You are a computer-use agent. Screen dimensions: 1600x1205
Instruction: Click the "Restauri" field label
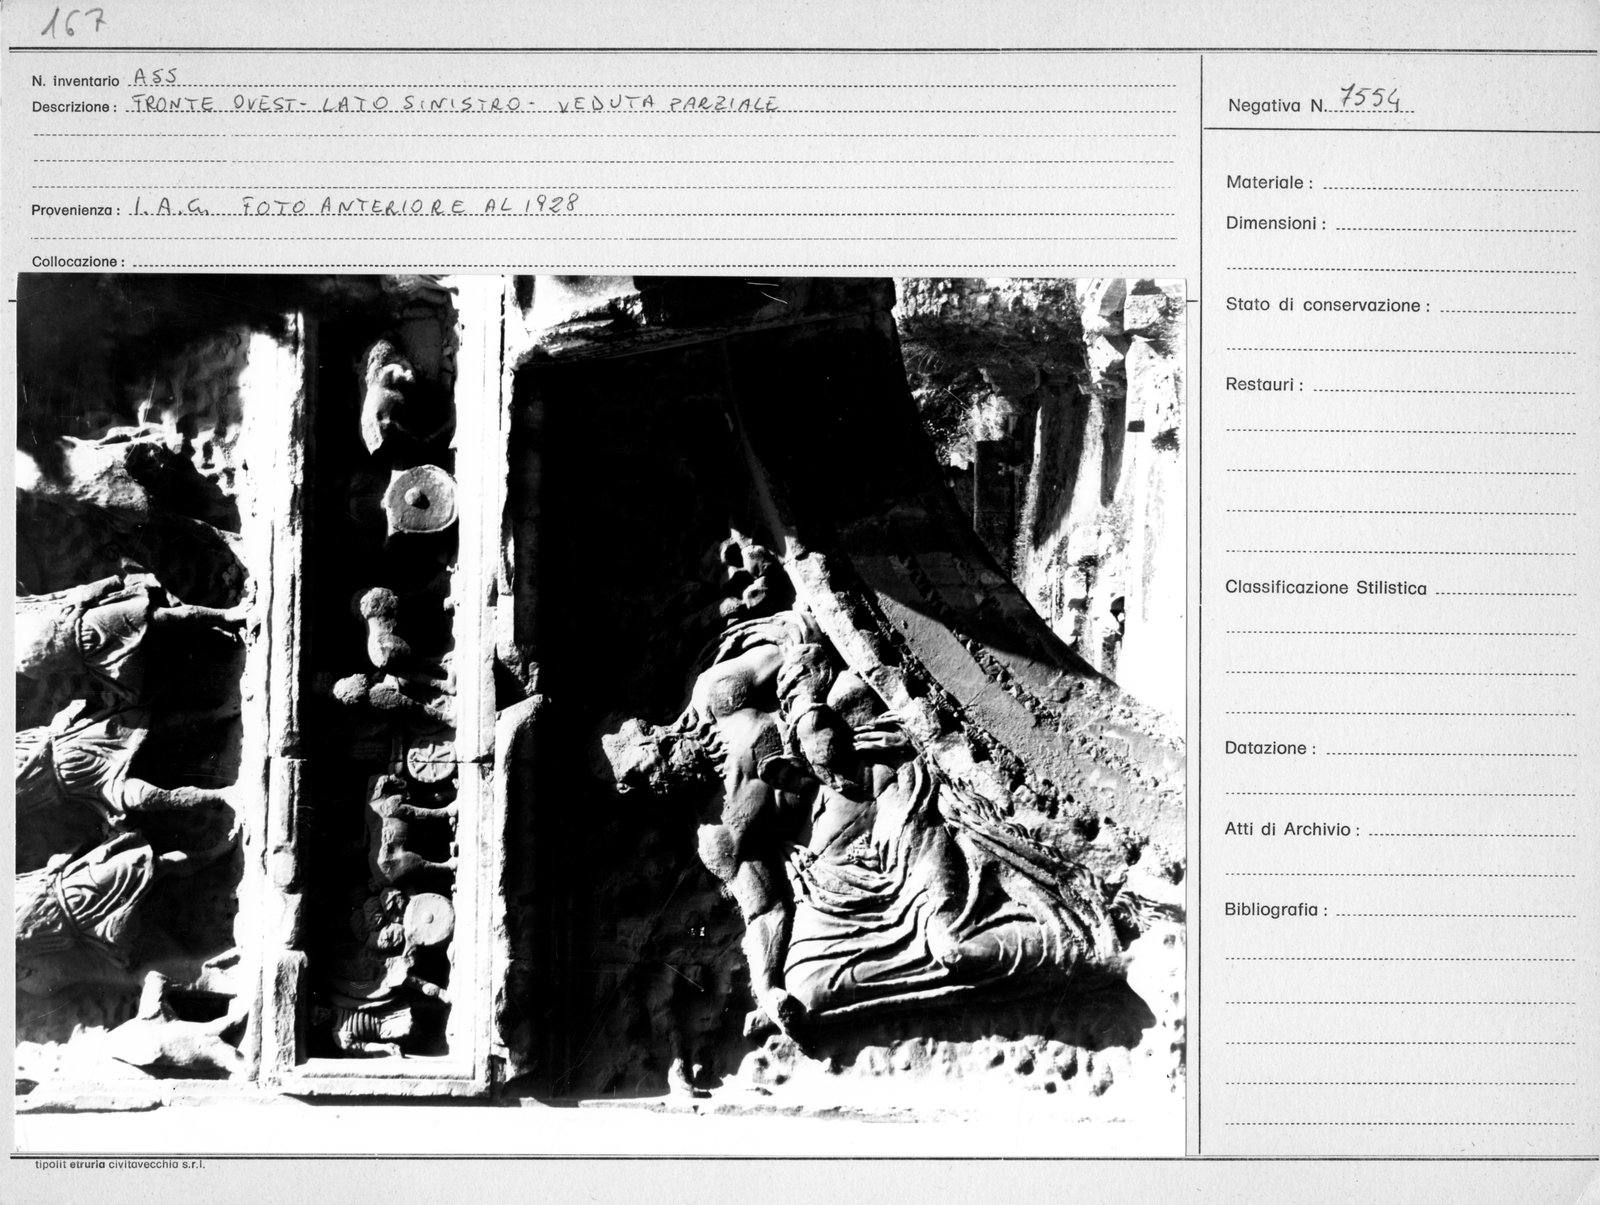[1264, 385]
